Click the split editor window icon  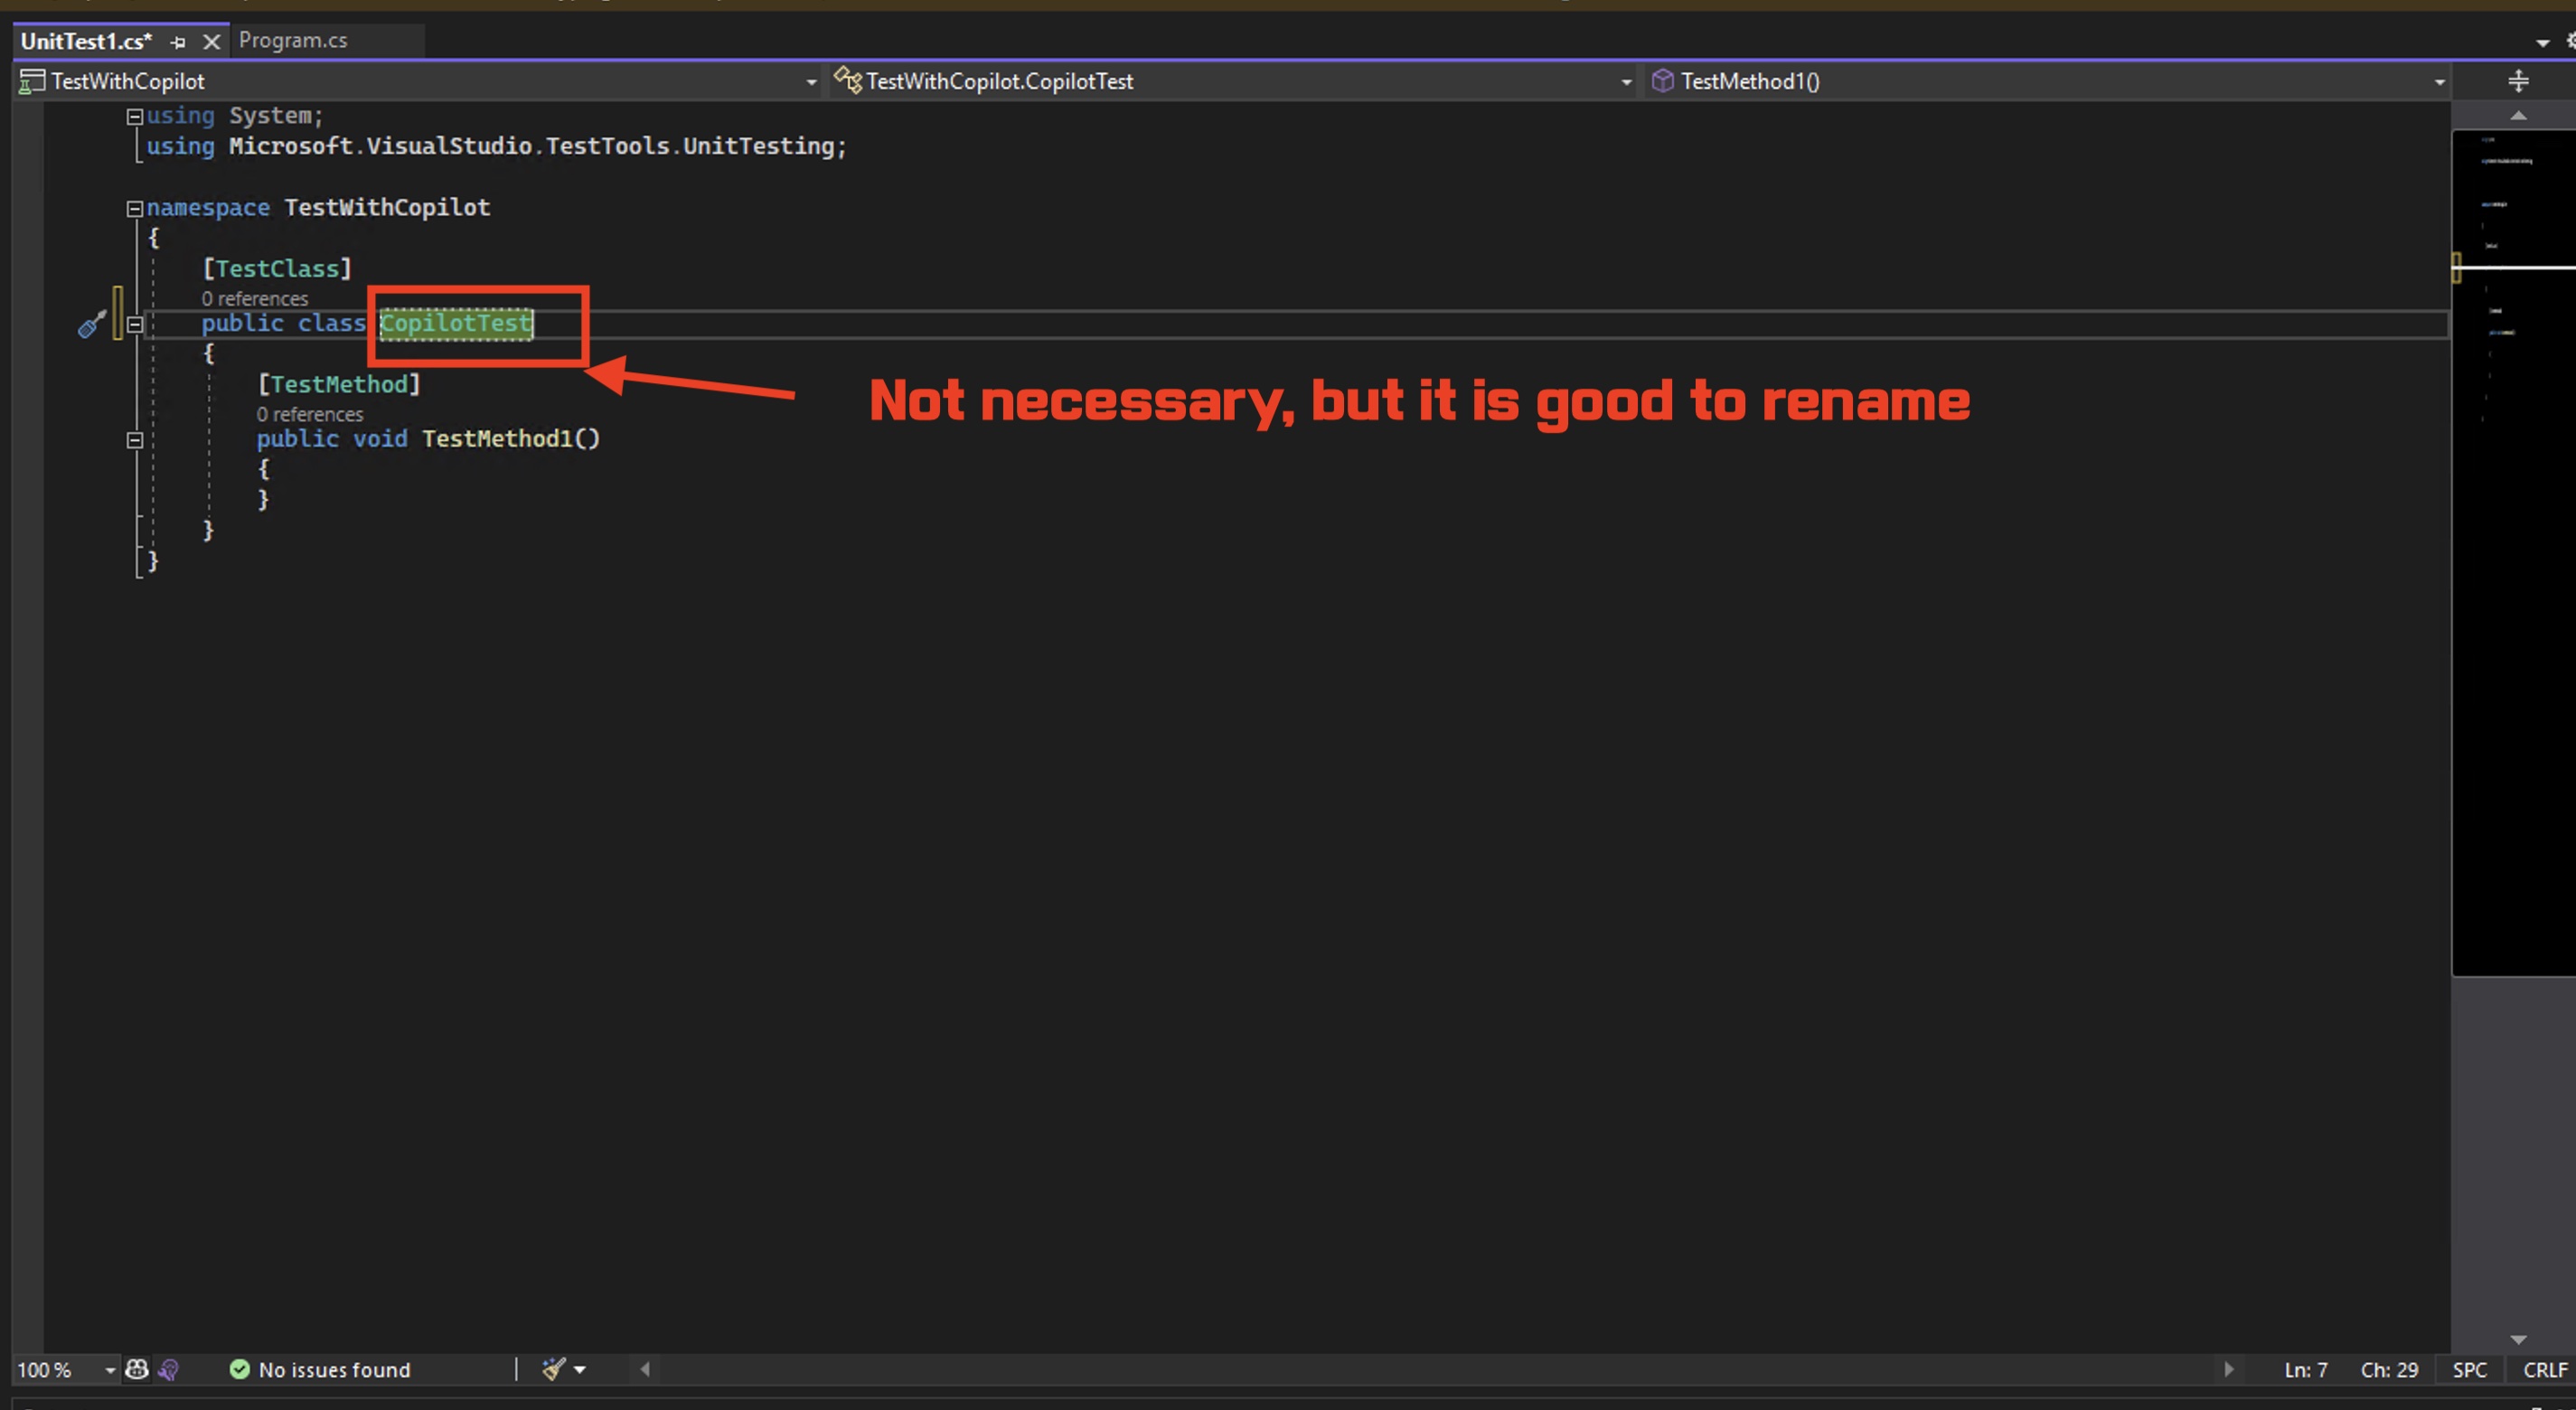(x=2518, y=81)
